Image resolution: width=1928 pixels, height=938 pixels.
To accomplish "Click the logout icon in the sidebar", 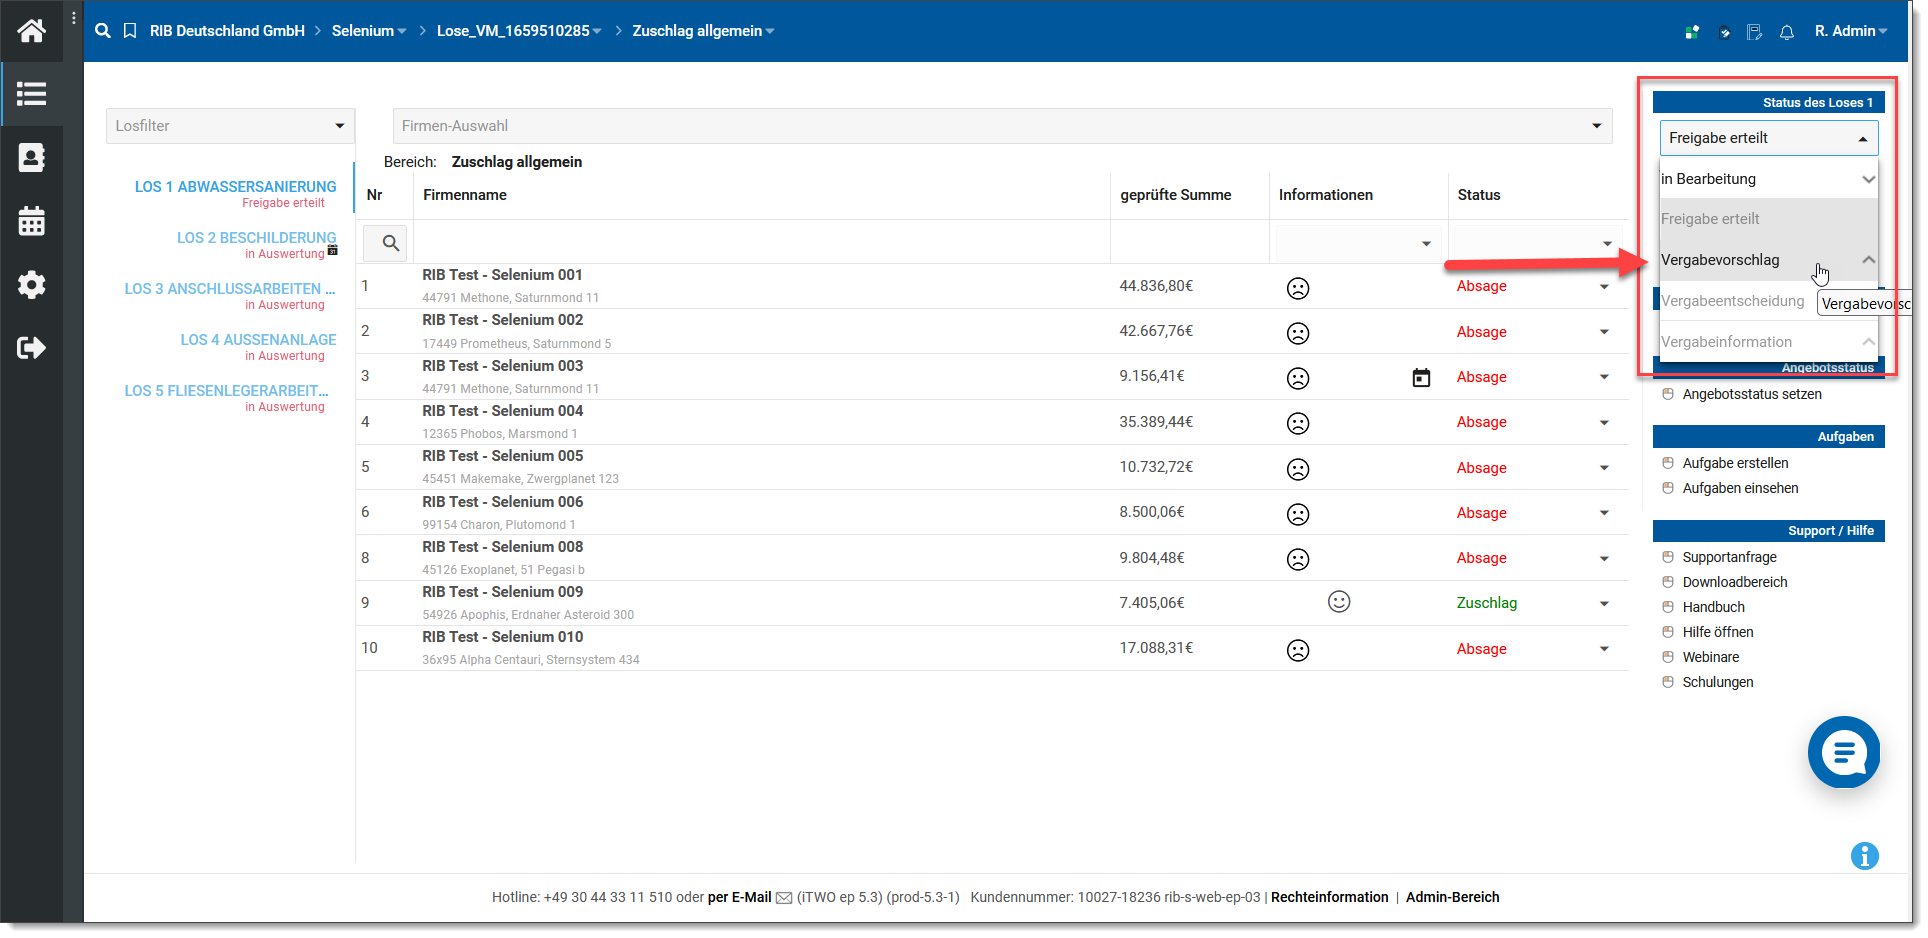I will coord(31,348).
